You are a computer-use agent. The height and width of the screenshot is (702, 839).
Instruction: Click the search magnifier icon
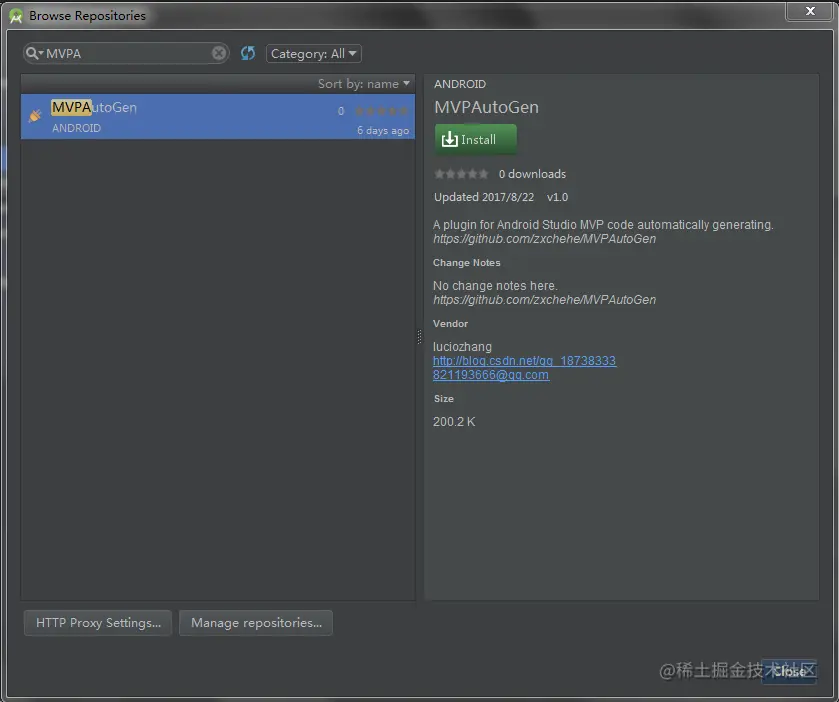[x=32, y=53]
